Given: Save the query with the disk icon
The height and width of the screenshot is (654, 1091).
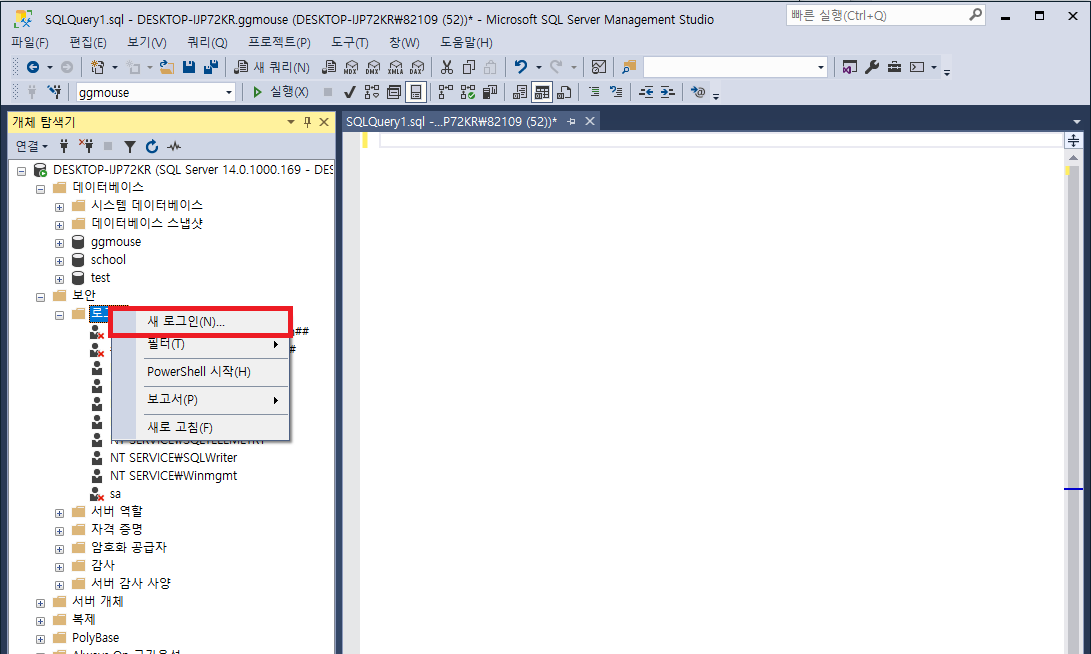Looking at the screenshot, I should pyautogui.click(x=189, y=67).
